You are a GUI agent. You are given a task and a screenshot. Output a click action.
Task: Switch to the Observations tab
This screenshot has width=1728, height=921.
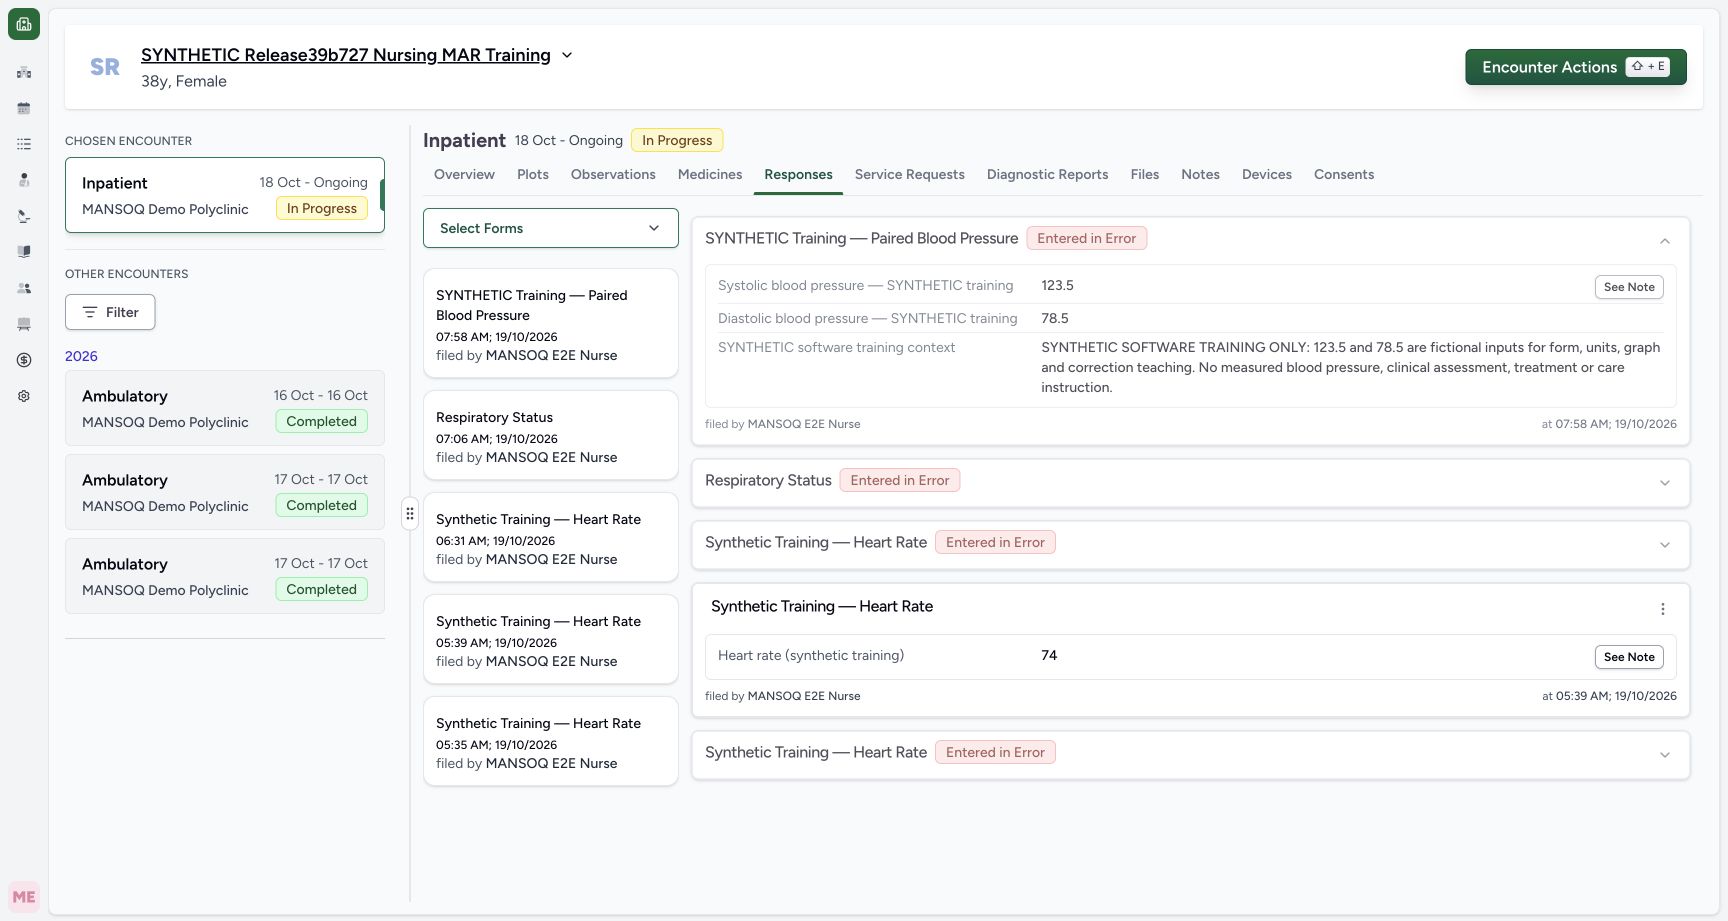pos(613,174)
